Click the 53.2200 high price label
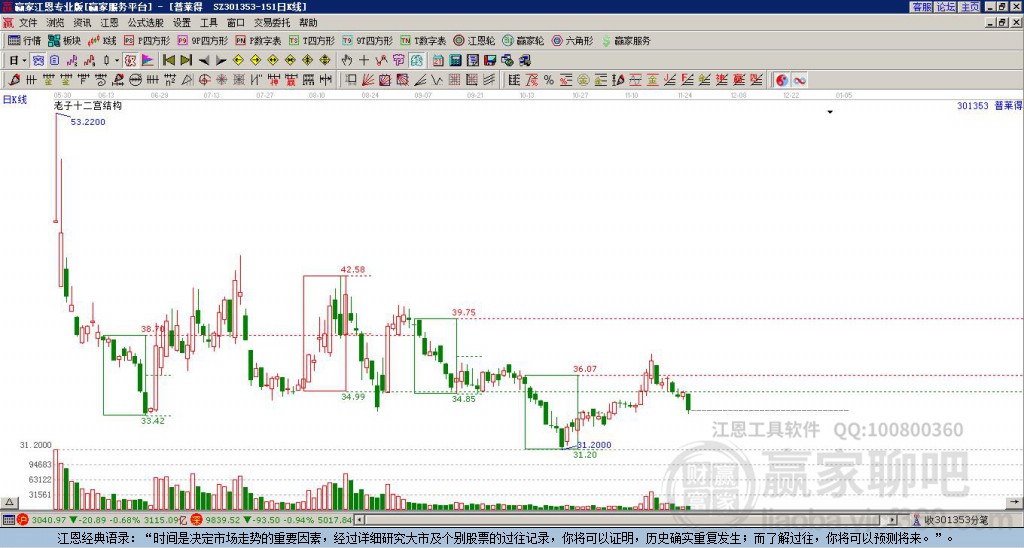 pyautogui.click(x=88, y=122)
